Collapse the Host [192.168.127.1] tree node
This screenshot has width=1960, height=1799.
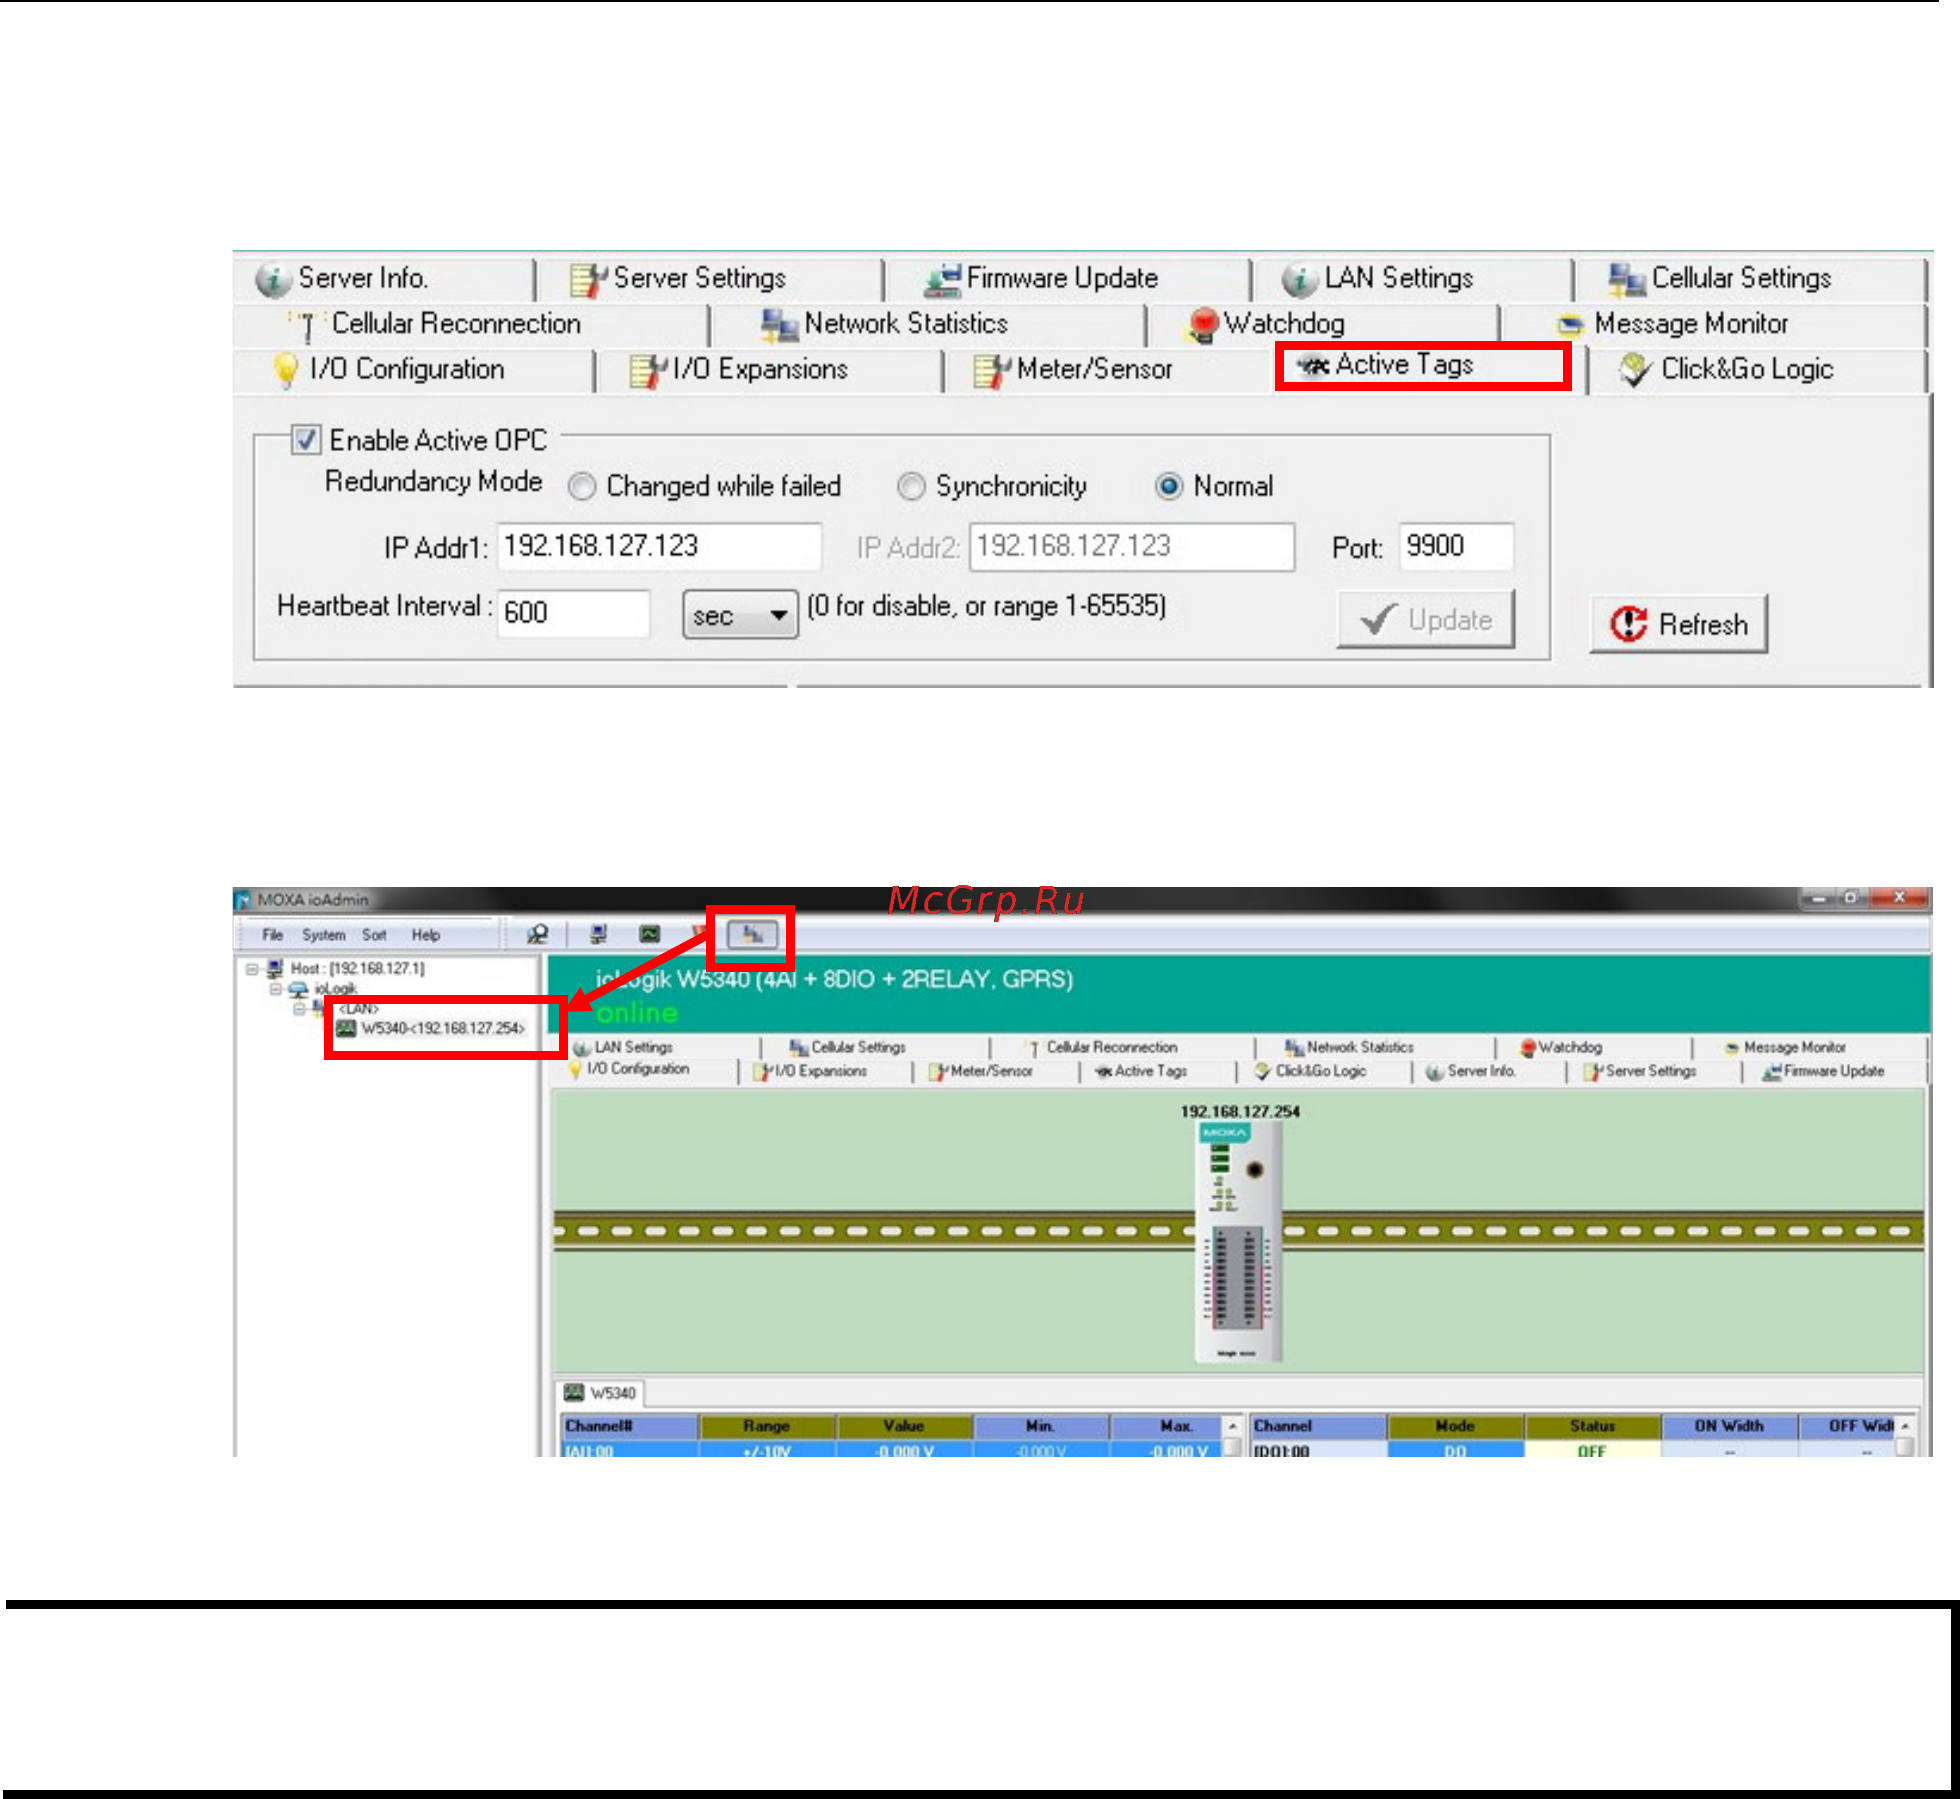coord(253,969)
